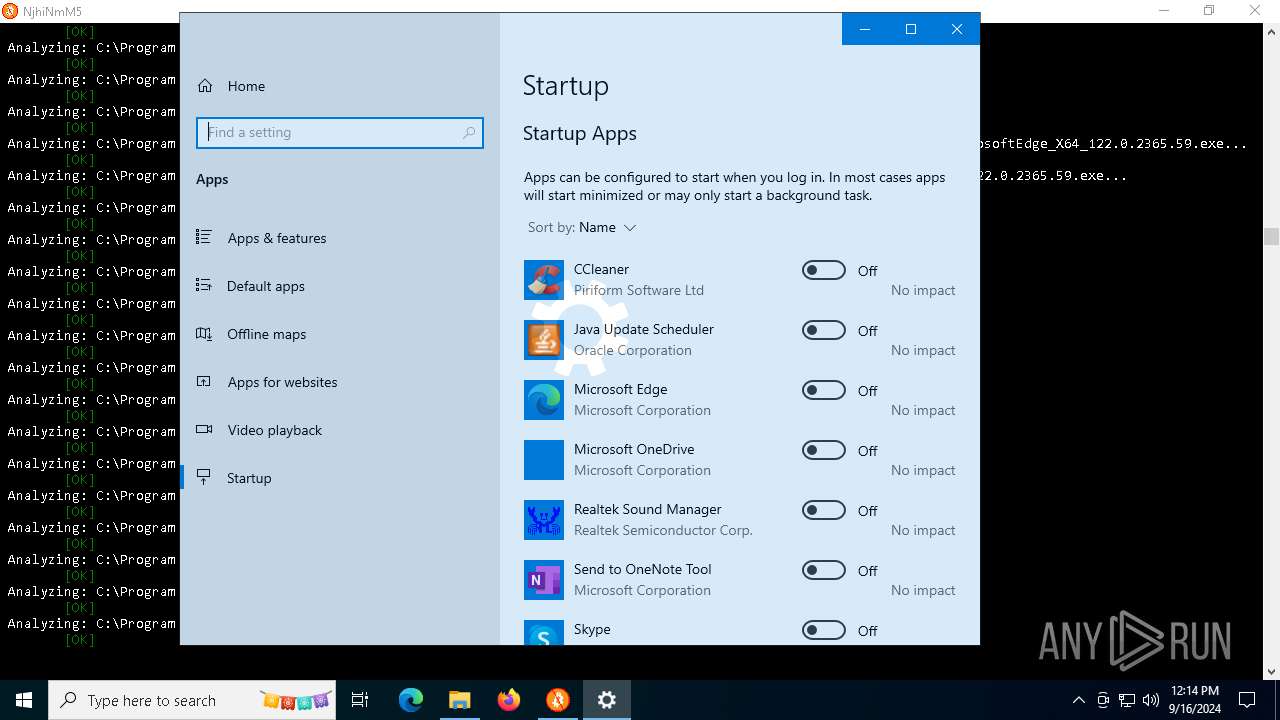1280x720 pixels.
Task: Toggle Java Update Scheduler startup switch
Action: point(824,330)
